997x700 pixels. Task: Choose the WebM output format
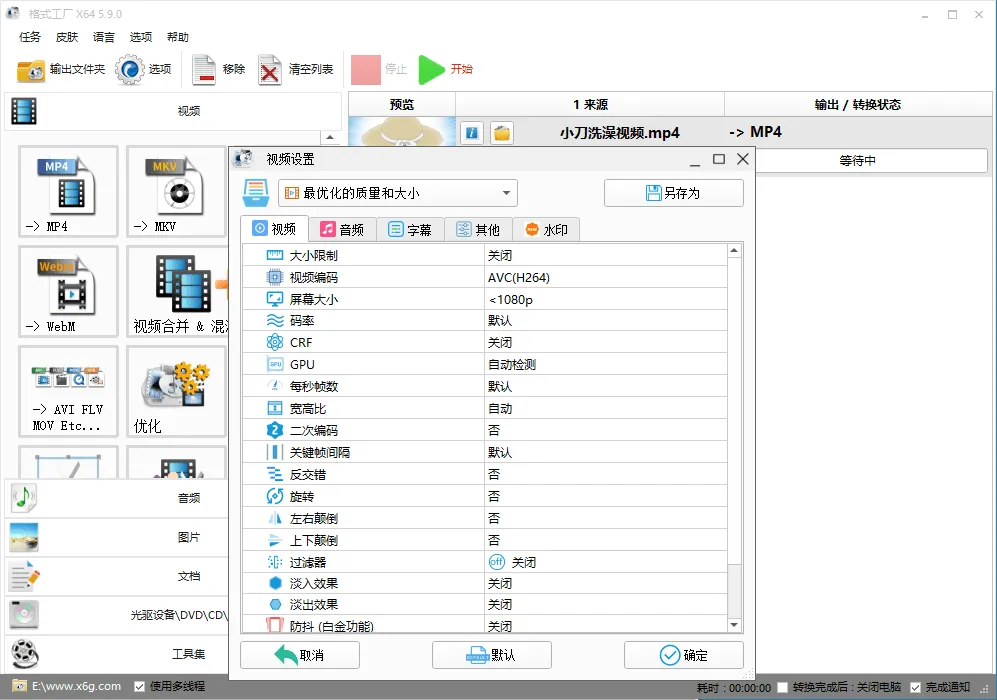coord(67,290)
